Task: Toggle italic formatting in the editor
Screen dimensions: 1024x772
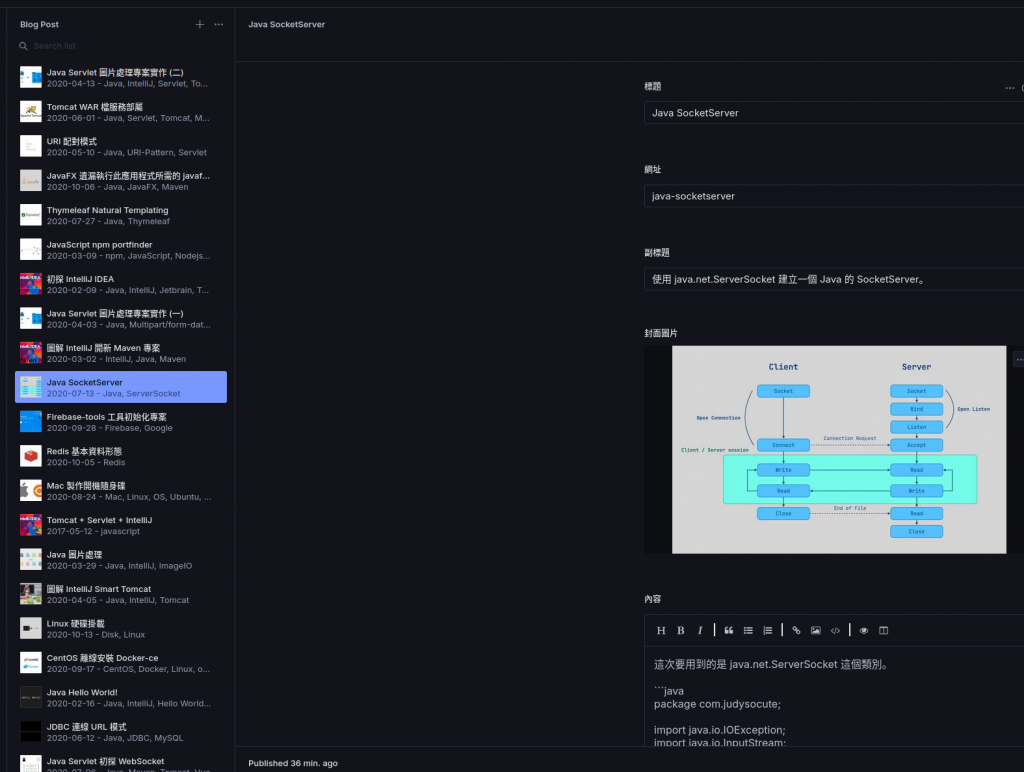Action: (699, 630)
